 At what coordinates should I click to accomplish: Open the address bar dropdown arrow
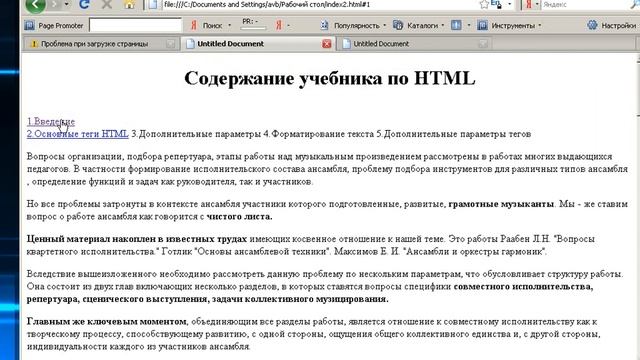tap(509, 4)
